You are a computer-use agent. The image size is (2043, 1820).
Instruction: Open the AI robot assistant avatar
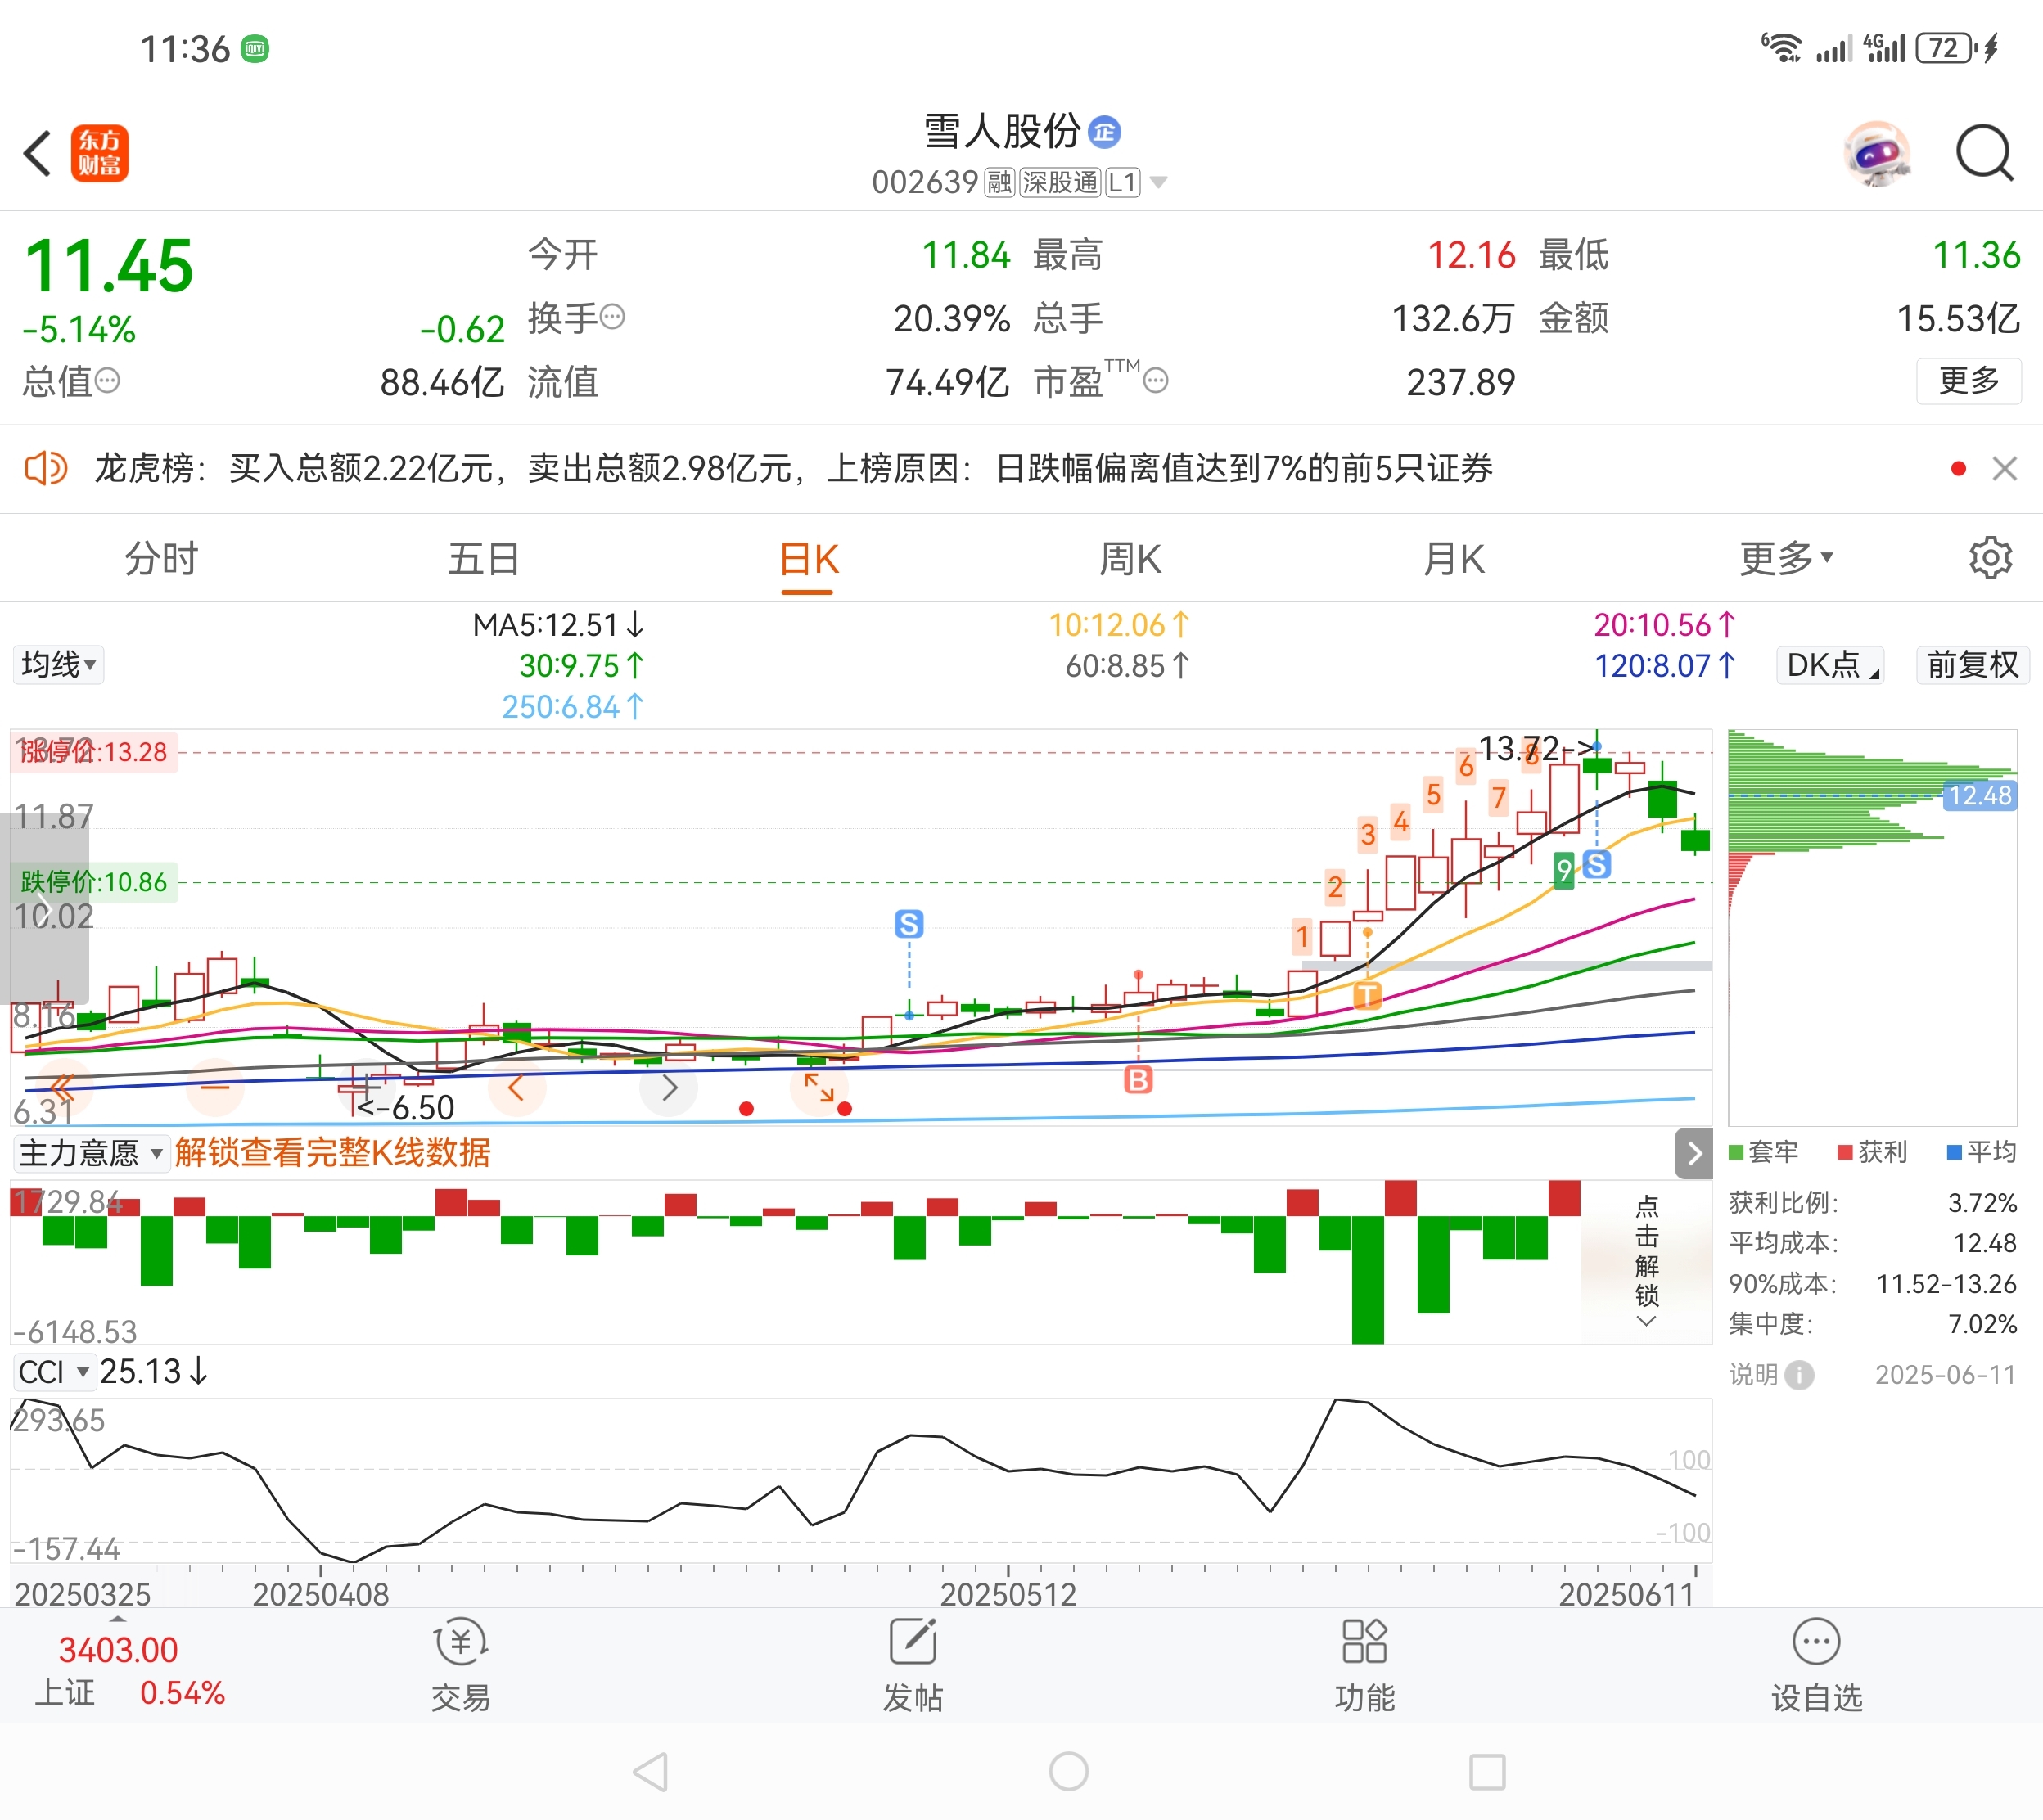[x=1877, y=153]
